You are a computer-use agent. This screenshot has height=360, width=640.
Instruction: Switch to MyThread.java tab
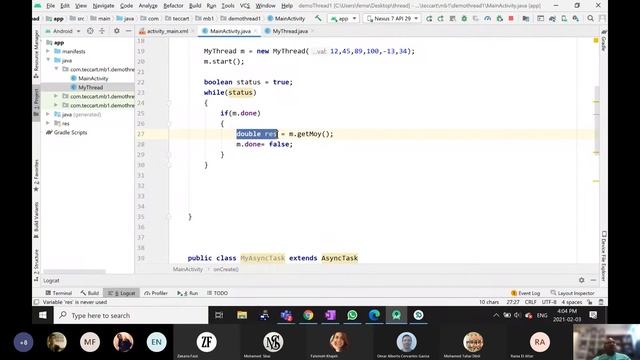coord(289,31)
